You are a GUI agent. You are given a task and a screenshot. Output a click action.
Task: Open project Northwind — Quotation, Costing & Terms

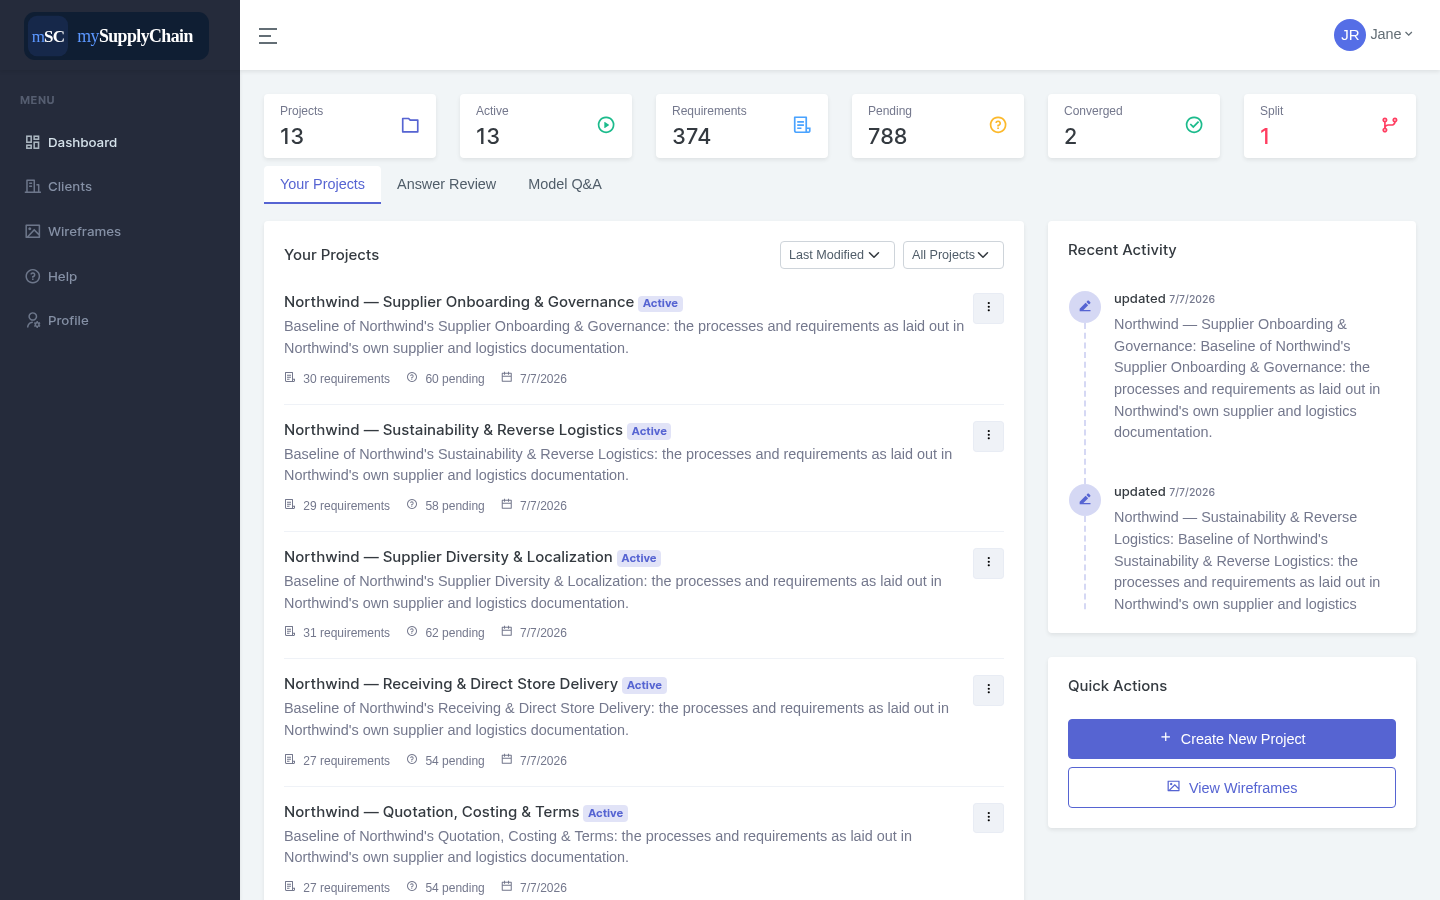(x=432, y=812)
